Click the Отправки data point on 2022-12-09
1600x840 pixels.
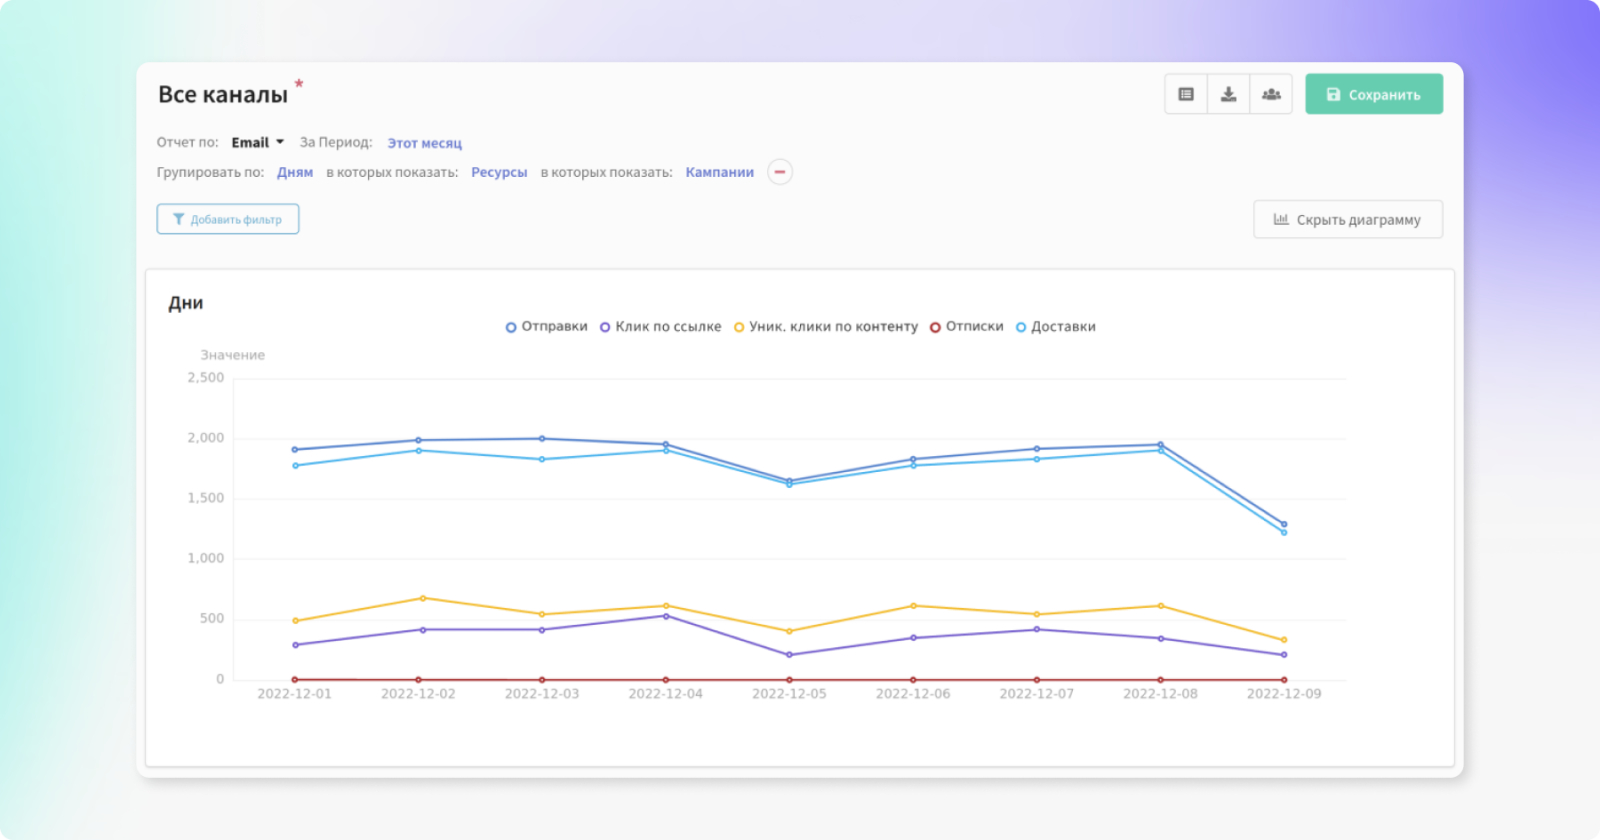pos(1284,524)
